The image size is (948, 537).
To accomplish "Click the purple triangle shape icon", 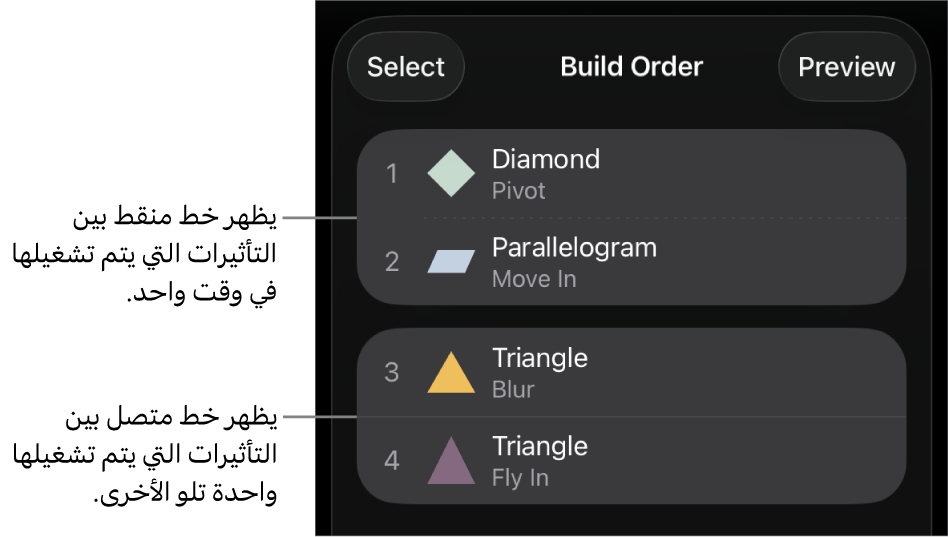I will pyautogui.click(x=451, y=461).
